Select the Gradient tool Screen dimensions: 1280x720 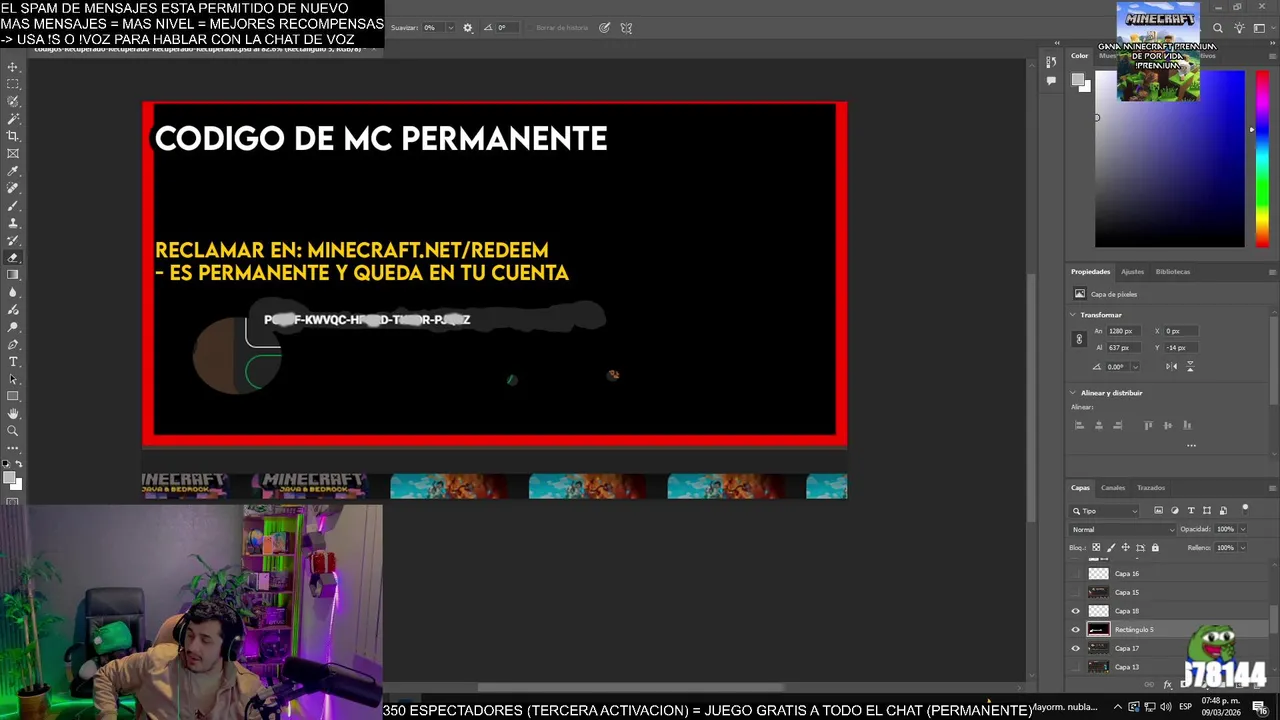[13, 275]
